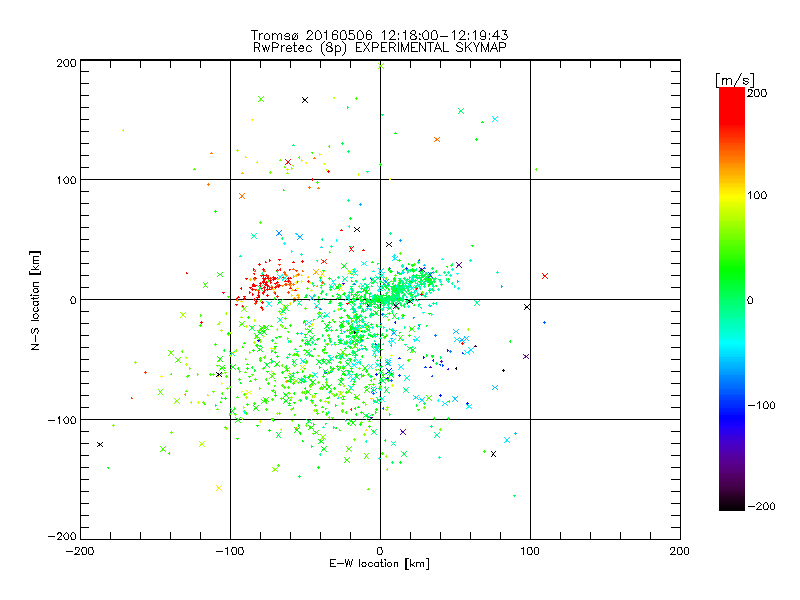
Task: Click the red top section of the colorbar
Action: (732, 107)
